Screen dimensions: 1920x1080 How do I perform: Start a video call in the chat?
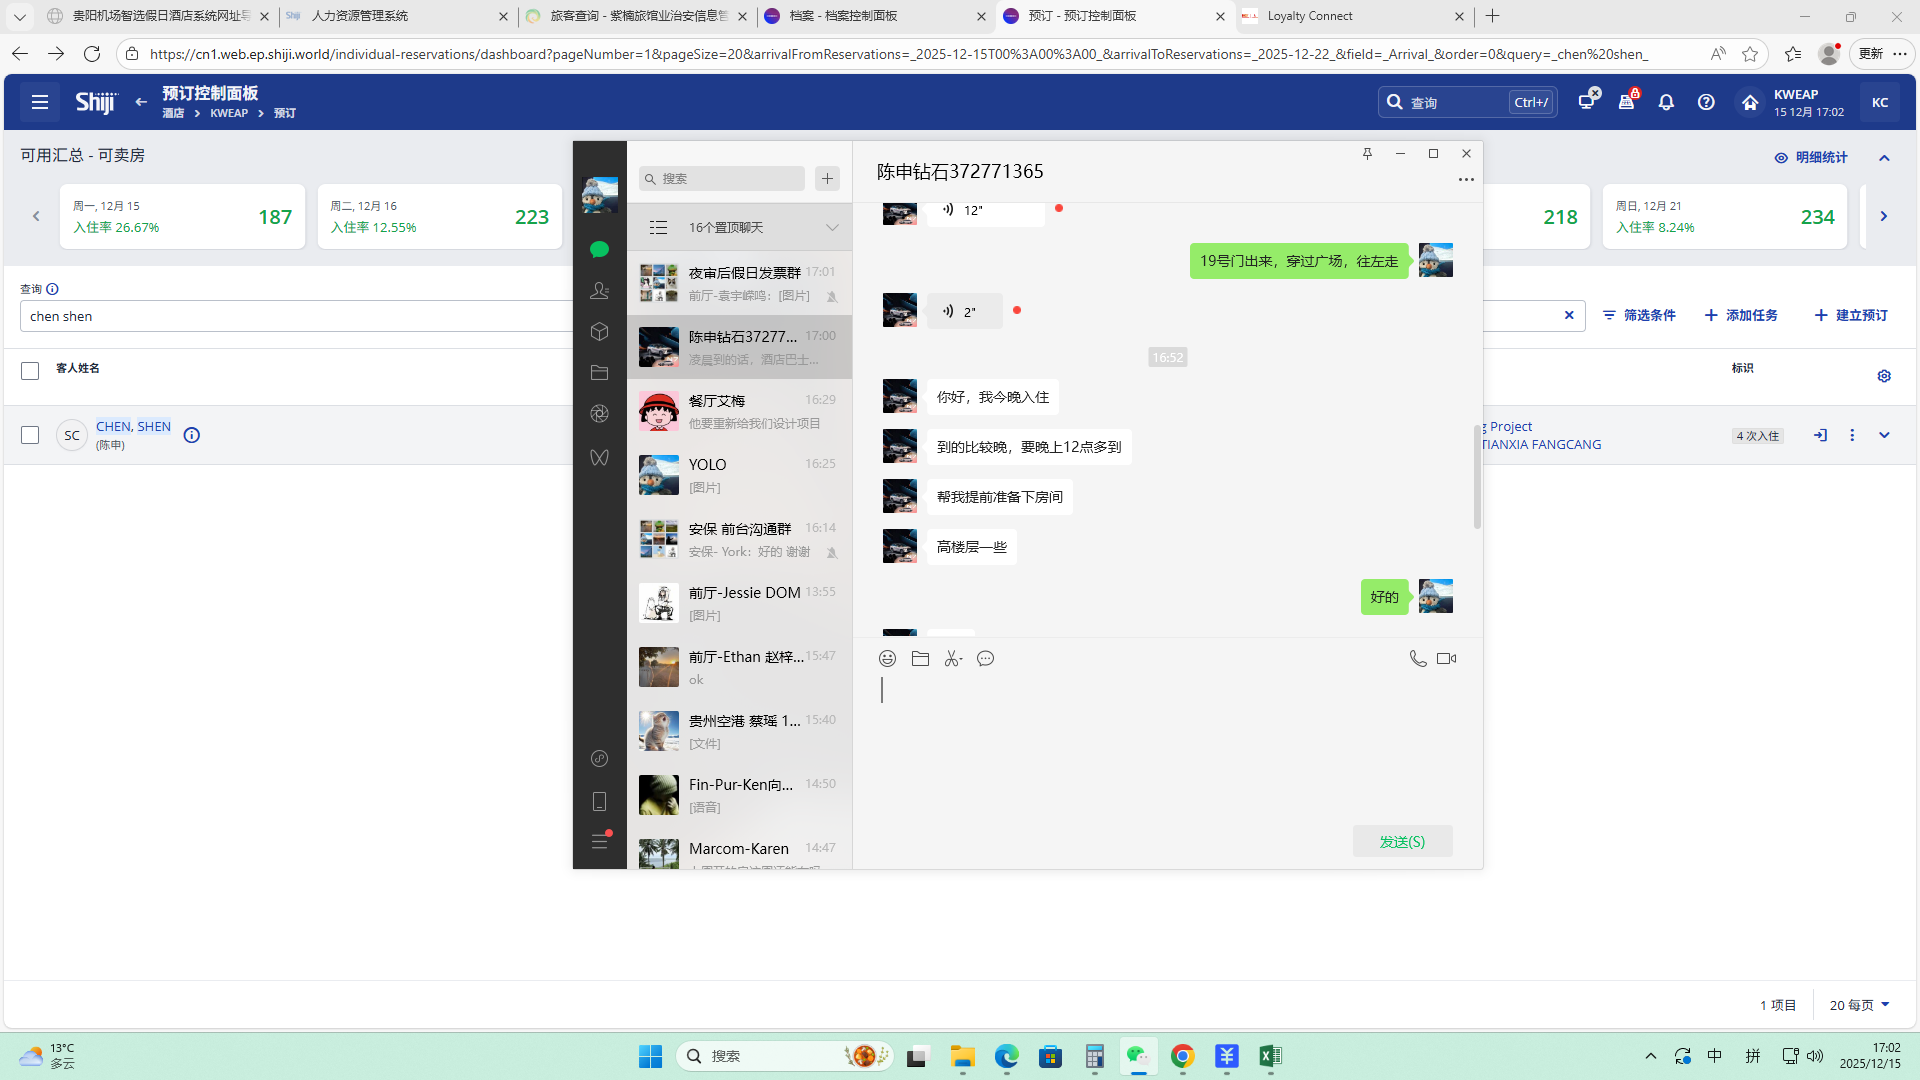tap(1446, 658)
